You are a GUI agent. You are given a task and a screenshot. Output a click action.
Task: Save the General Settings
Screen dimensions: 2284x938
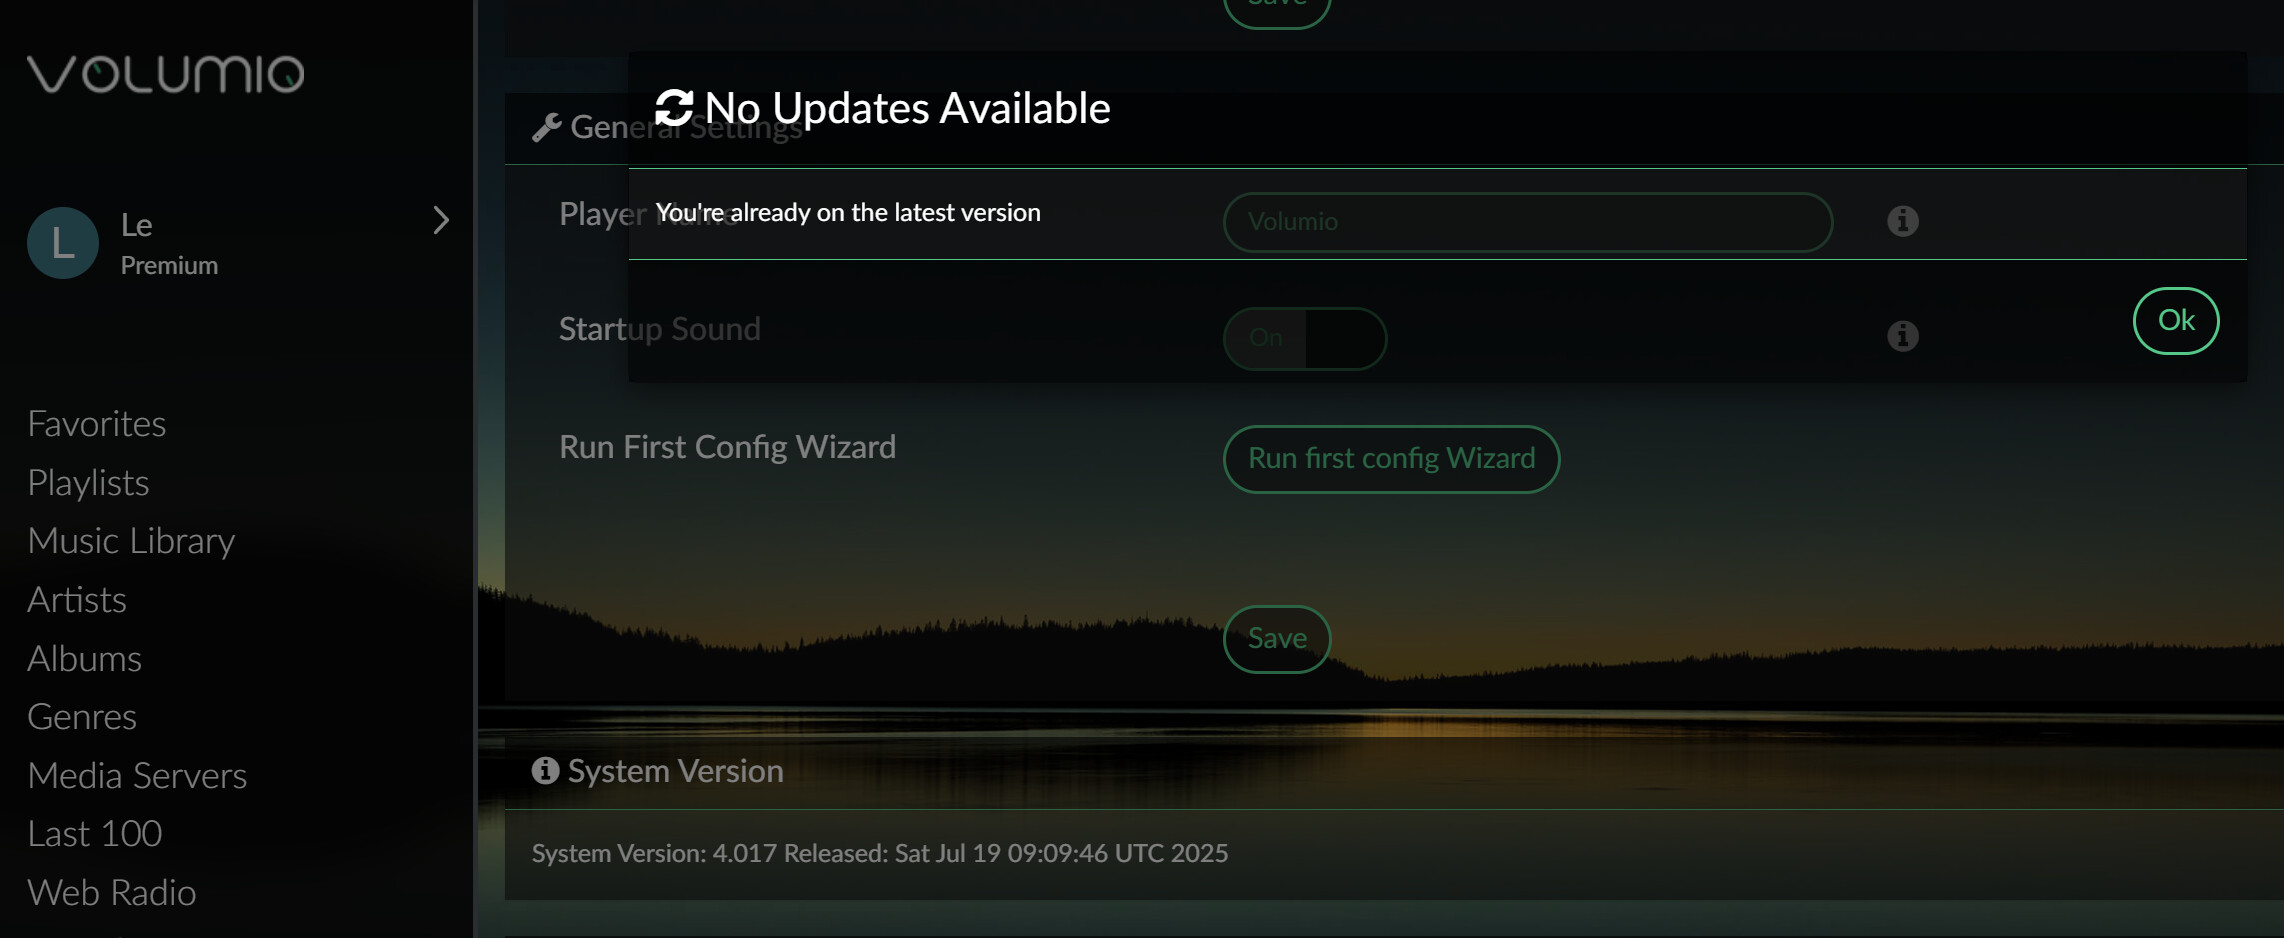(1277, 639)
